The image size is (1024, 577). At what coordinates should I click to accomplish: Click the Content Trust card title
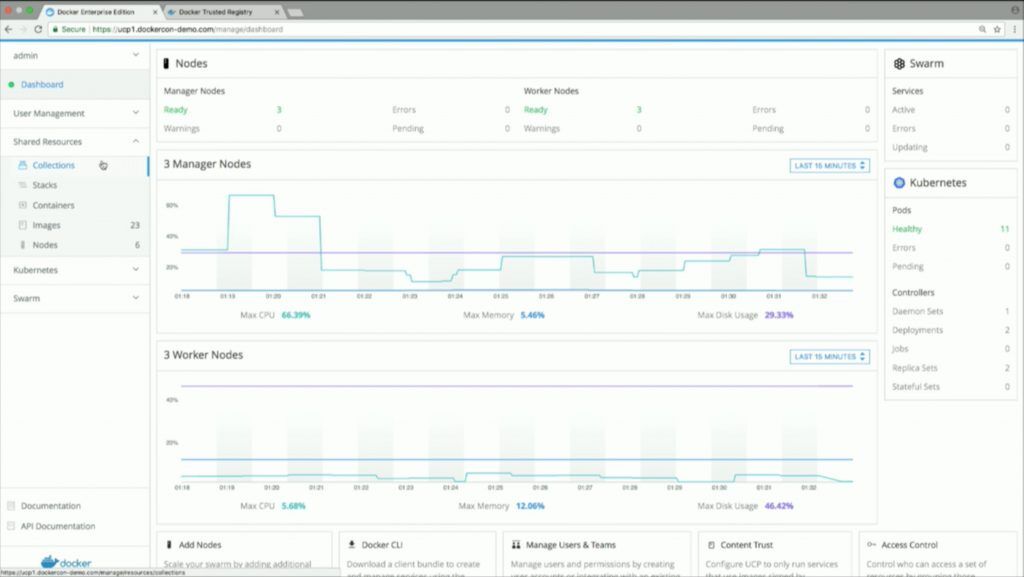(746, 544)
